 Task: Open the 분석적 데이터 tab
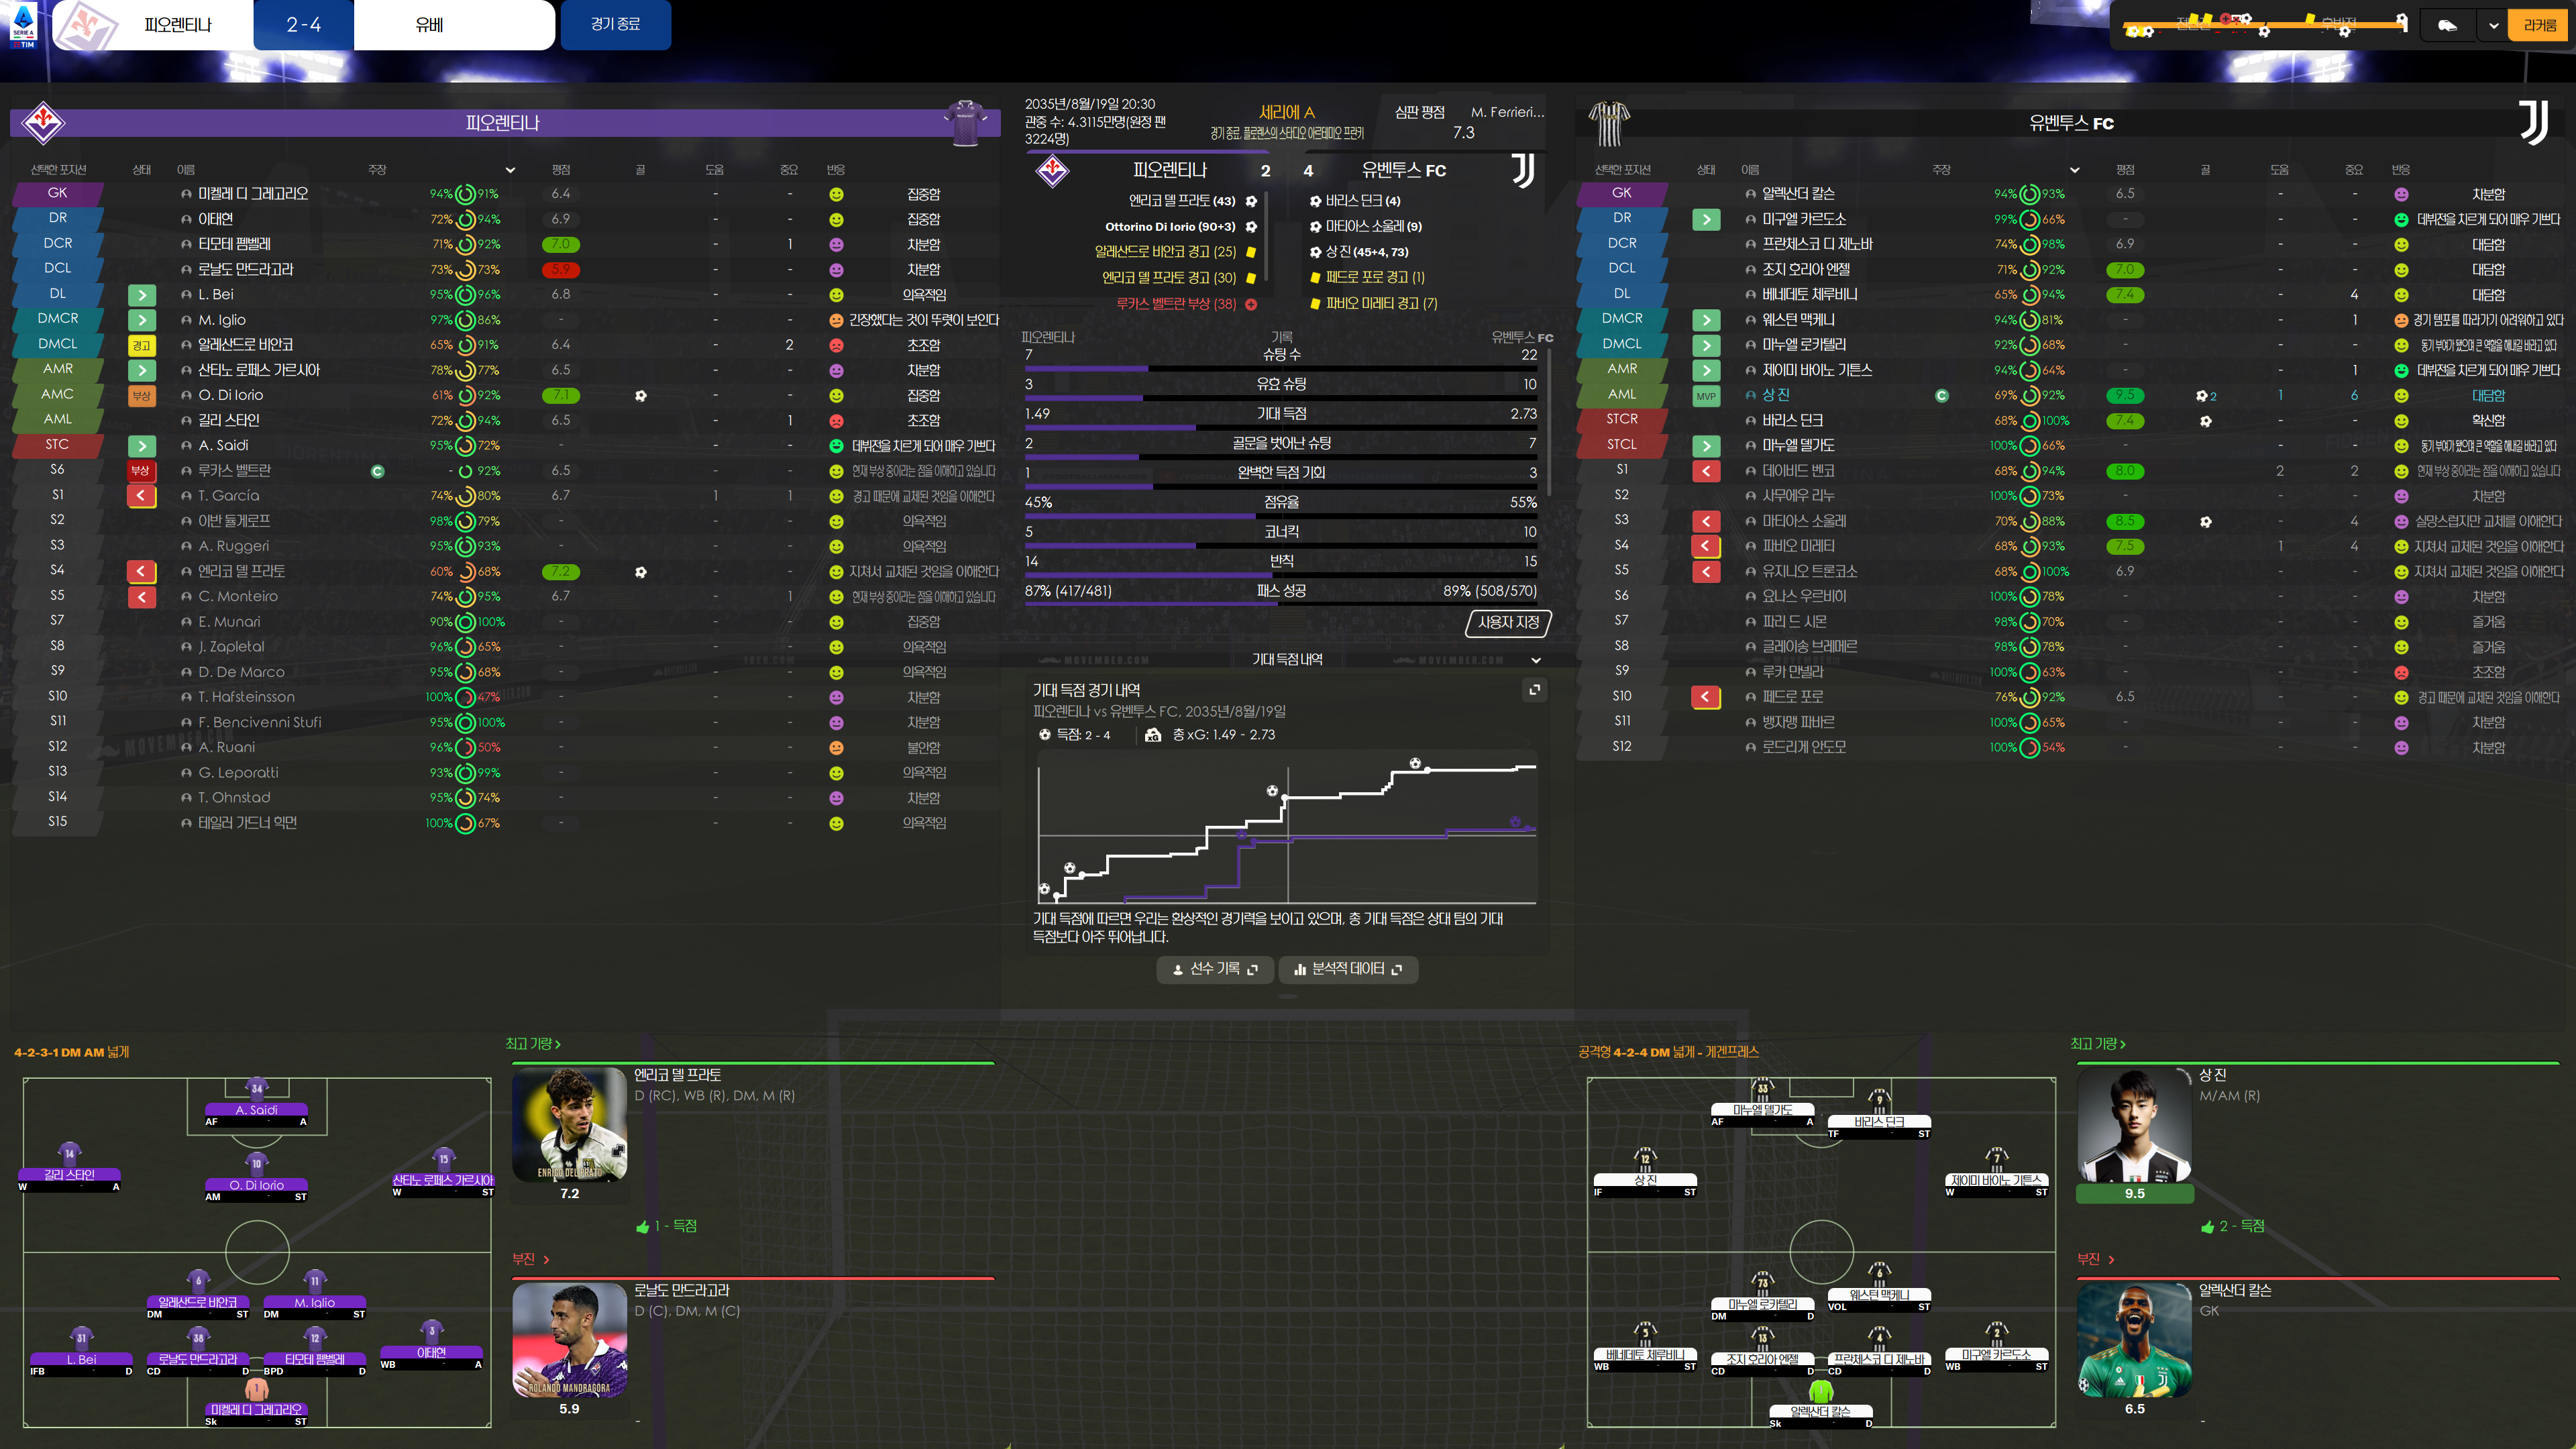point(1347,969)
